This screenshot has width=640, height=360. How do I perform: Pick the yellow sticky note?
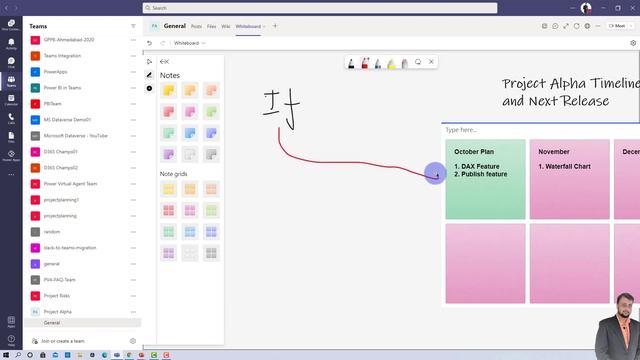(x=169, y=90)
